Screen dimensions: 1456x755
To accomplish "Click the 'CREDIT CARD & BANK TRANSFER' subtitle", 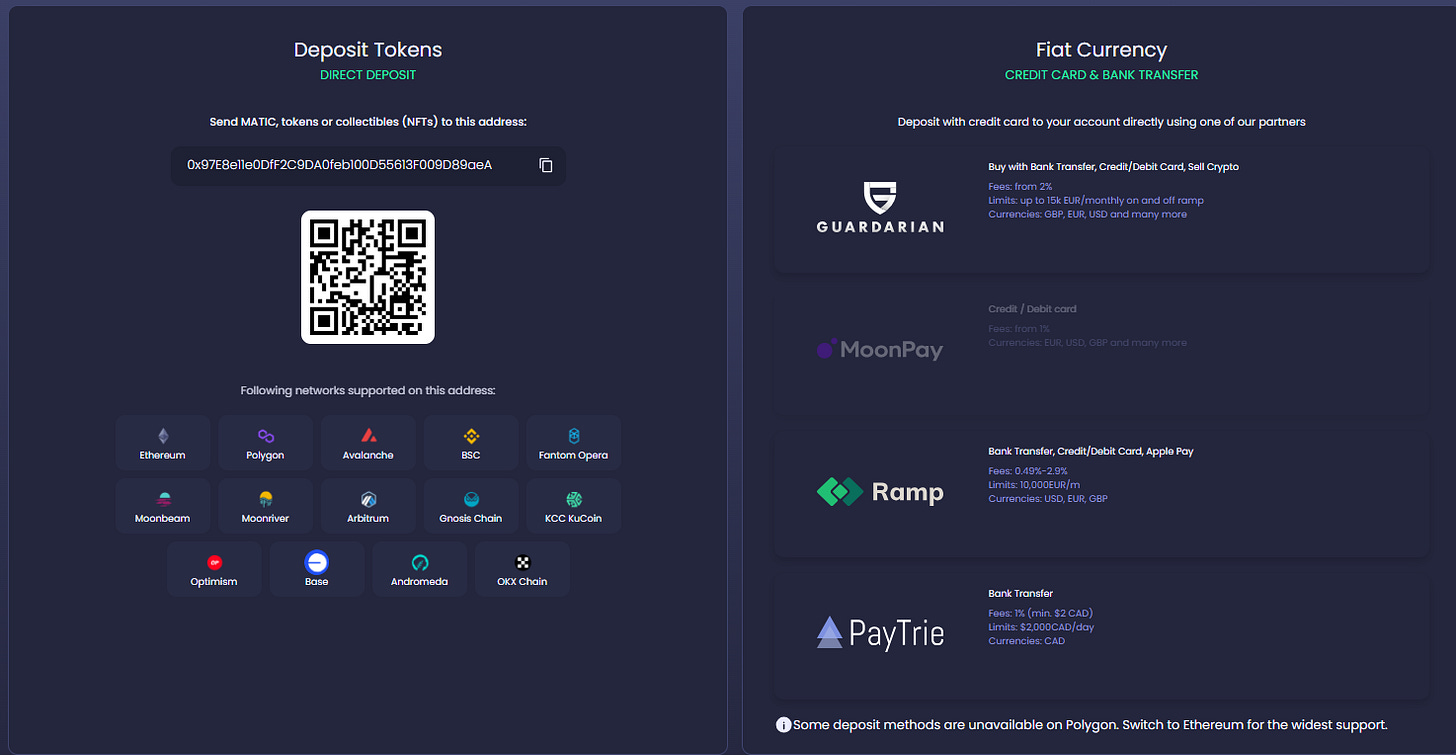I will coord(1101,75).
